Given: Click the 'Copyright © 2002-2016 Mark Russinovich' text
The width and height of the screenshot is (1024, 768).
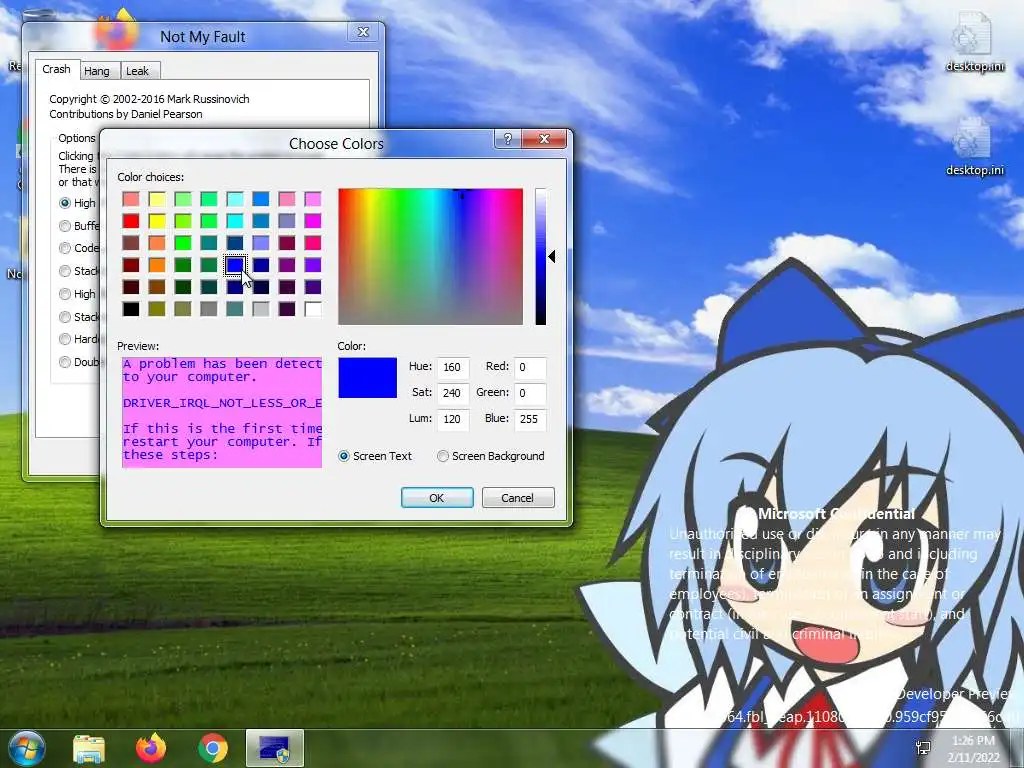Looking at the screenshot, I should 150,99.
